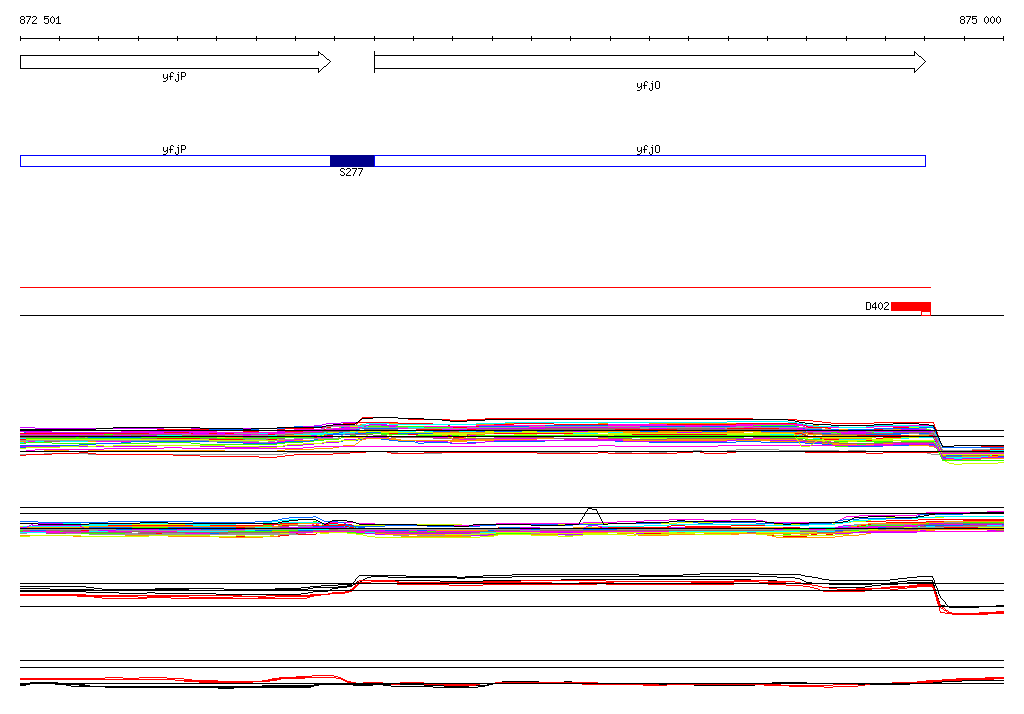Click the thin red horizontal transcript line
The width and height of the screenshot is (1024, 714).
coord(475,287)
